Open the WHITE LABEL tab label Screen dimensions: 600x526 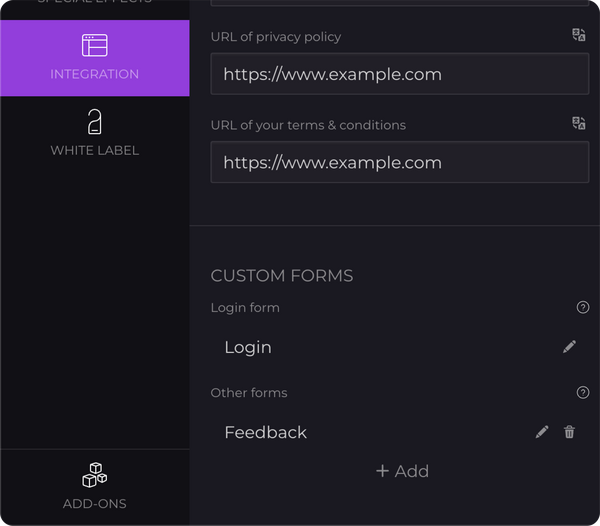pyautogui.click(x=95, y=150)
